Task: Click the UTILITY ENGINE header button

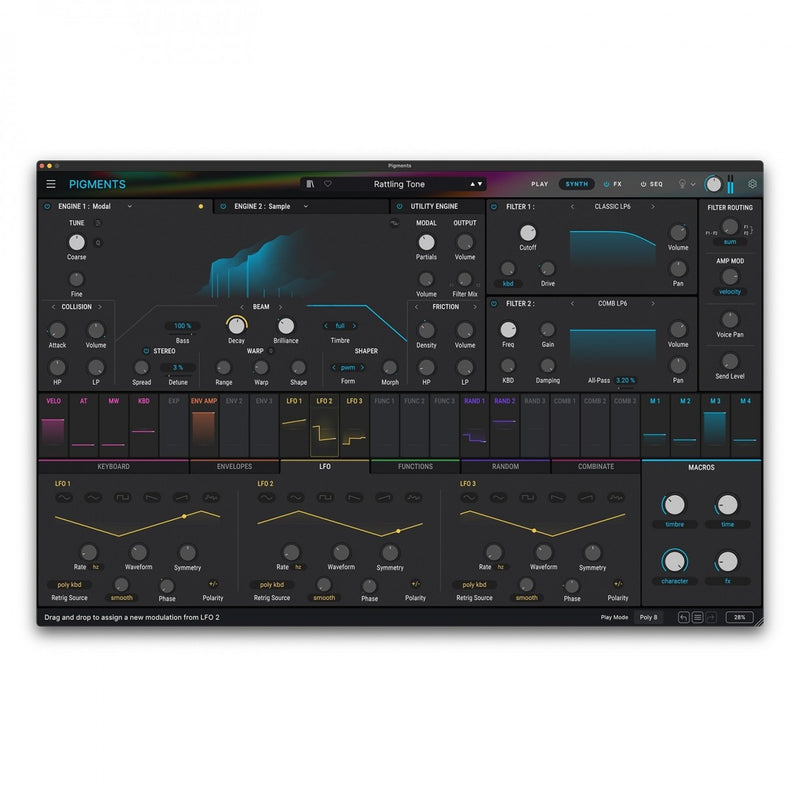Action: tap(432, 205)
